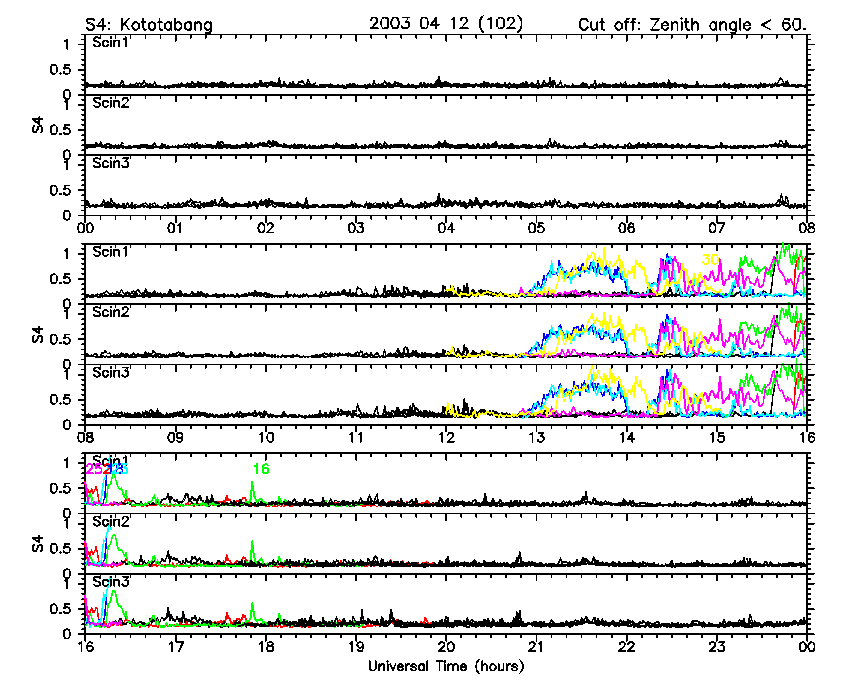
Task: Click the hour tick label "10"
Action: pos(266,437)
